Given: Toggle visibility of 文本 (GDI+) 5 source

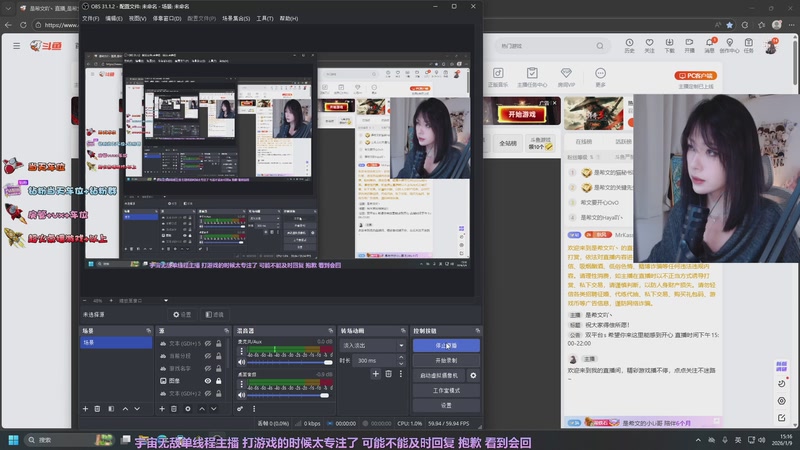Looking at the screenshot, I should coord(208,343).
